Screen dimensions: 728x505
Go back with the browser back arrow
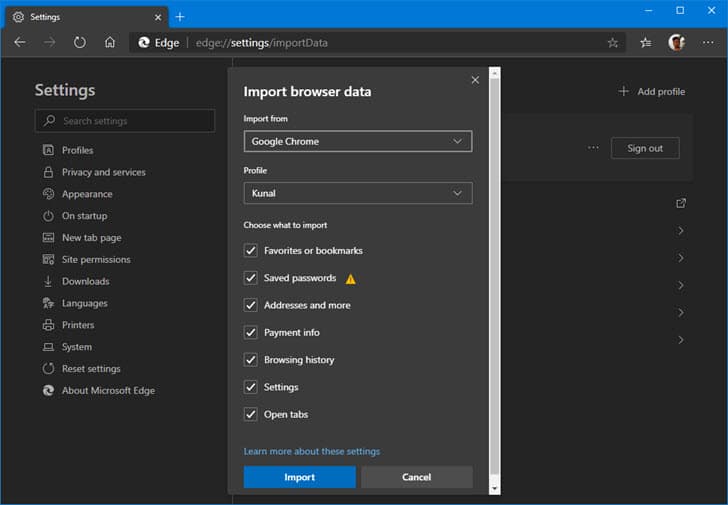tap(20, 43)
